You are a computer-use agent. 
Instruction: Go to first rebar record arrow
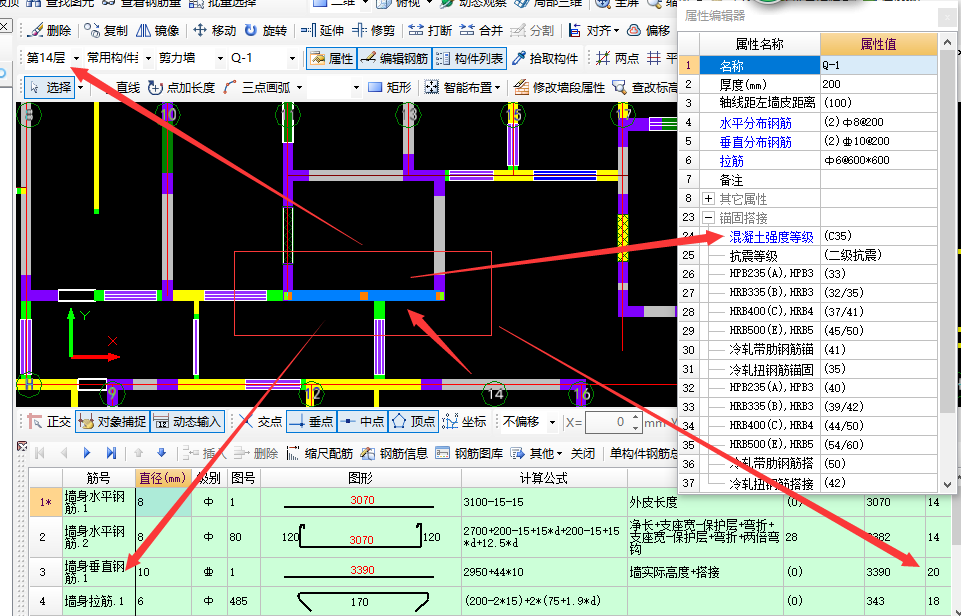coord(40,454)
